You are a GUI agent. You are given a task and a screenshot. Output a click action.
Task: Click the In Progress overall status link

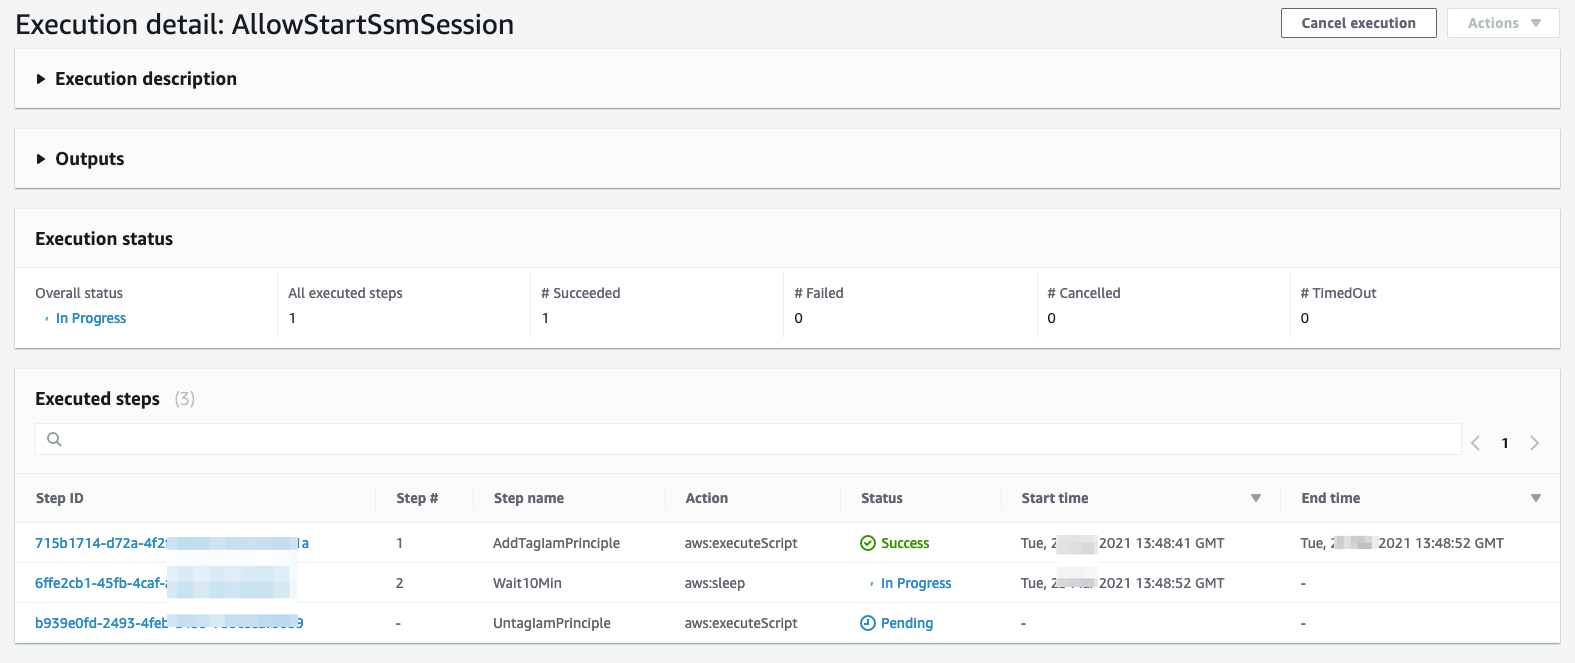91,318
